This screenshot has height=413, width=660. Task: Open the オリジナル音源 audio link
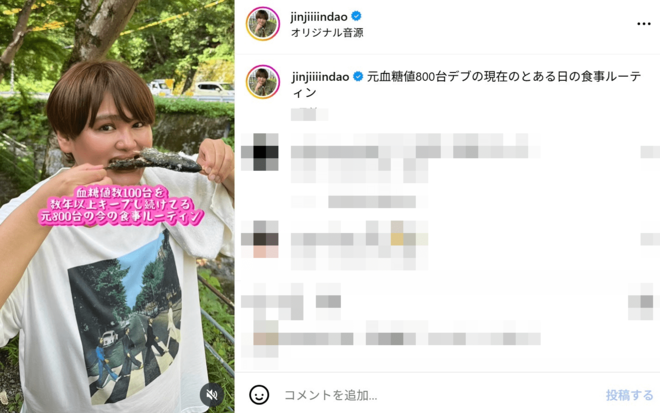[327, 33]
